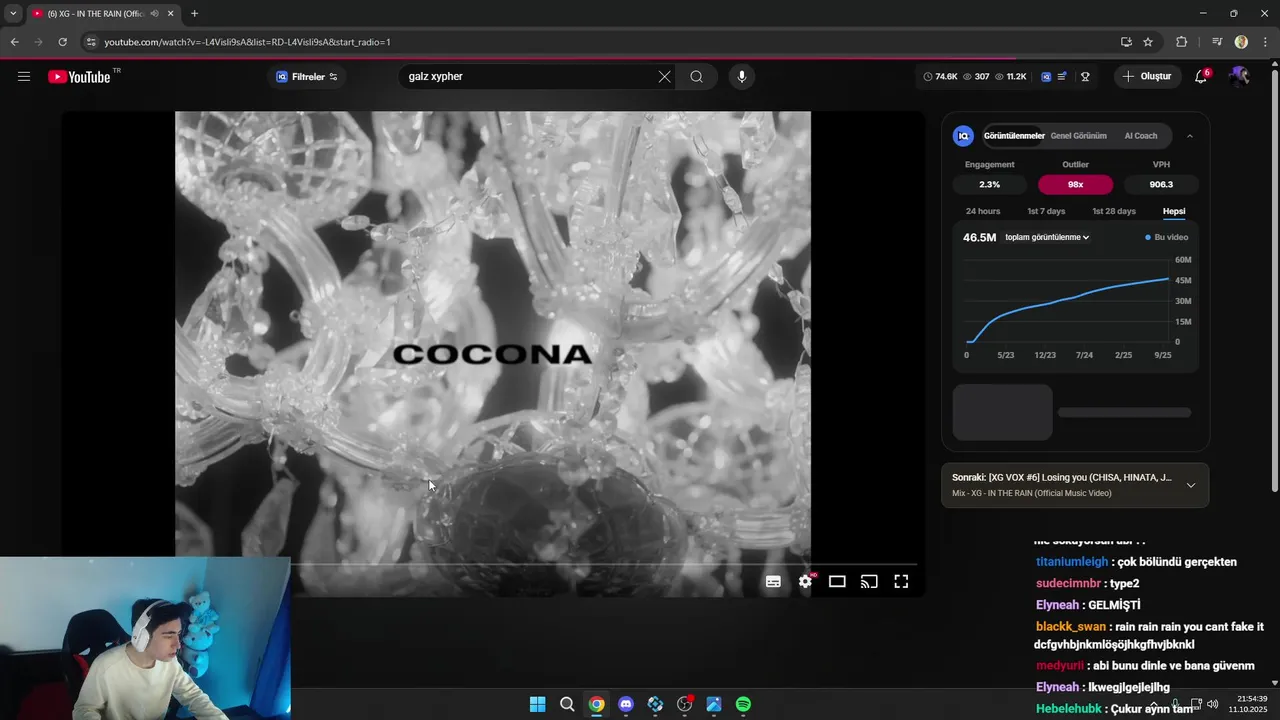Open the vidIQ trophy icon
This screenshot has width=1280, height=720.
[x=1085, y=76]
